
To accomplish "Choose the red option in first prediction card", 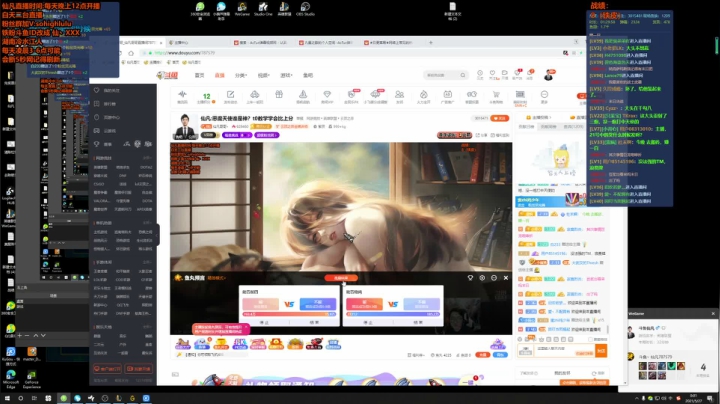I will [260, 304].
